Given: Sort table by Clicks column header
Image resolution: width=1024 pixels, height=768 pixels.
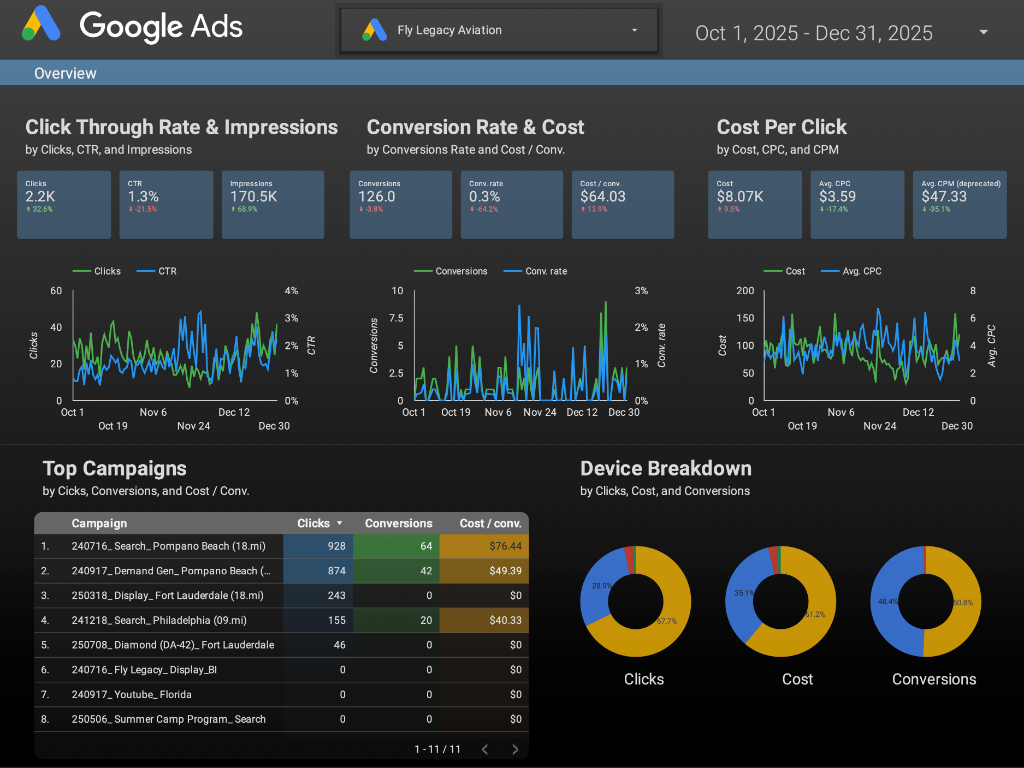Looking at the screenshot, I should tap(313, 523).
